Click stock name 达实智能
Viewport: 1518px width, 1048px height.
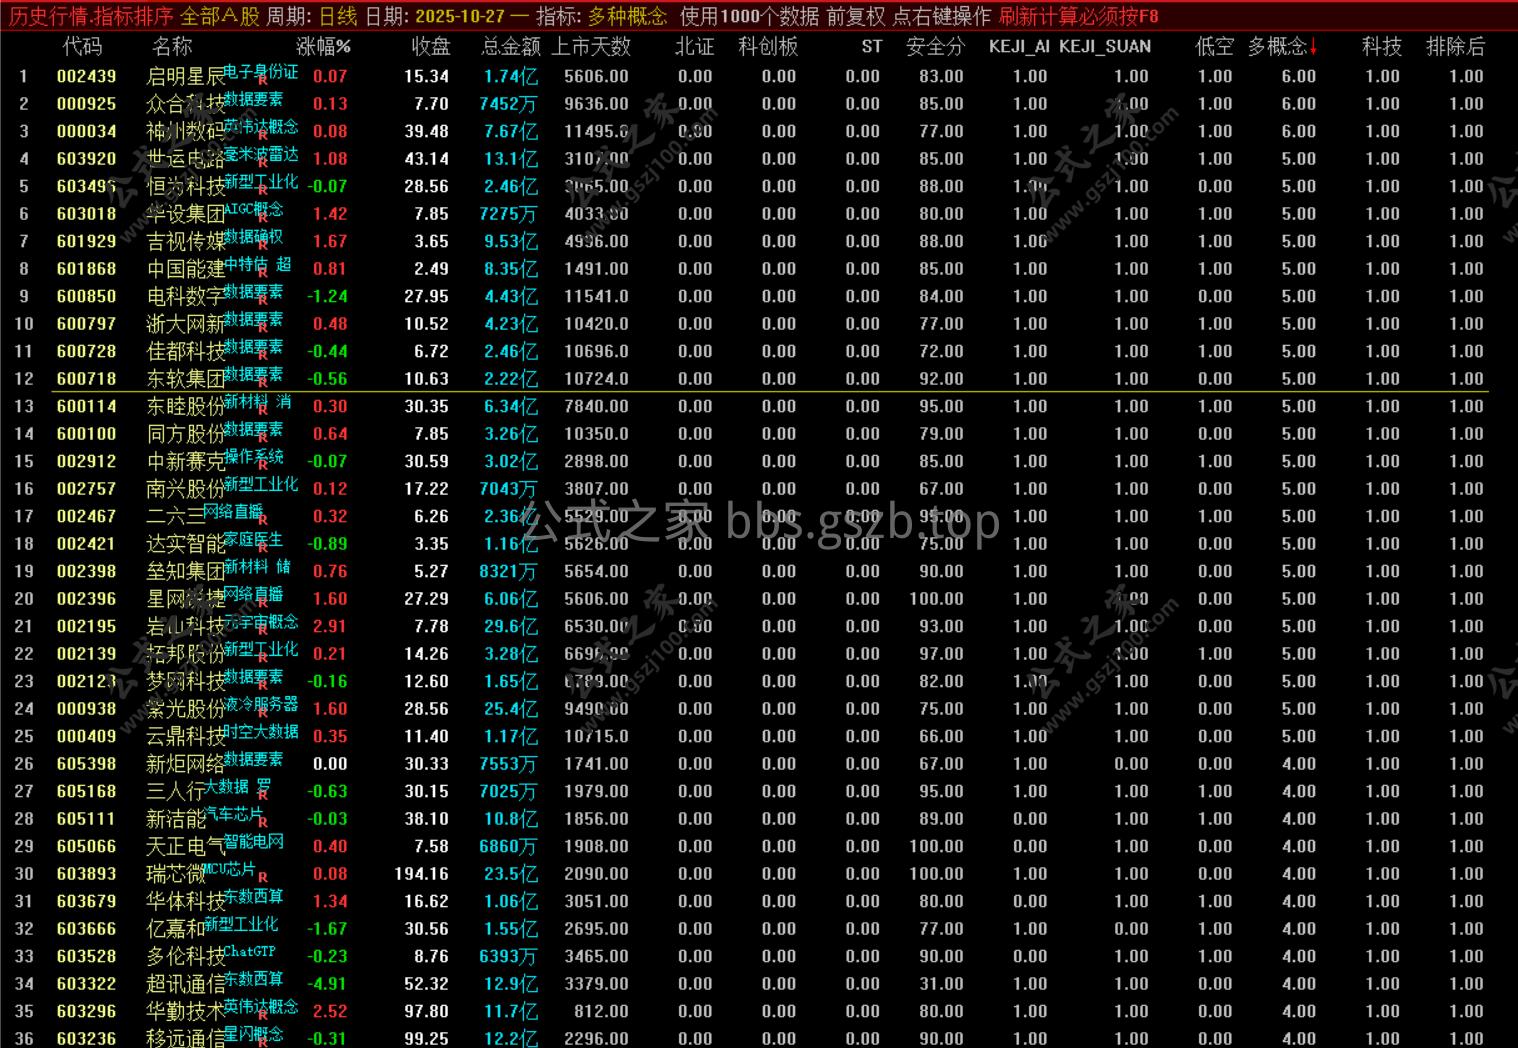pyautogui.click(x=186, y=545)
